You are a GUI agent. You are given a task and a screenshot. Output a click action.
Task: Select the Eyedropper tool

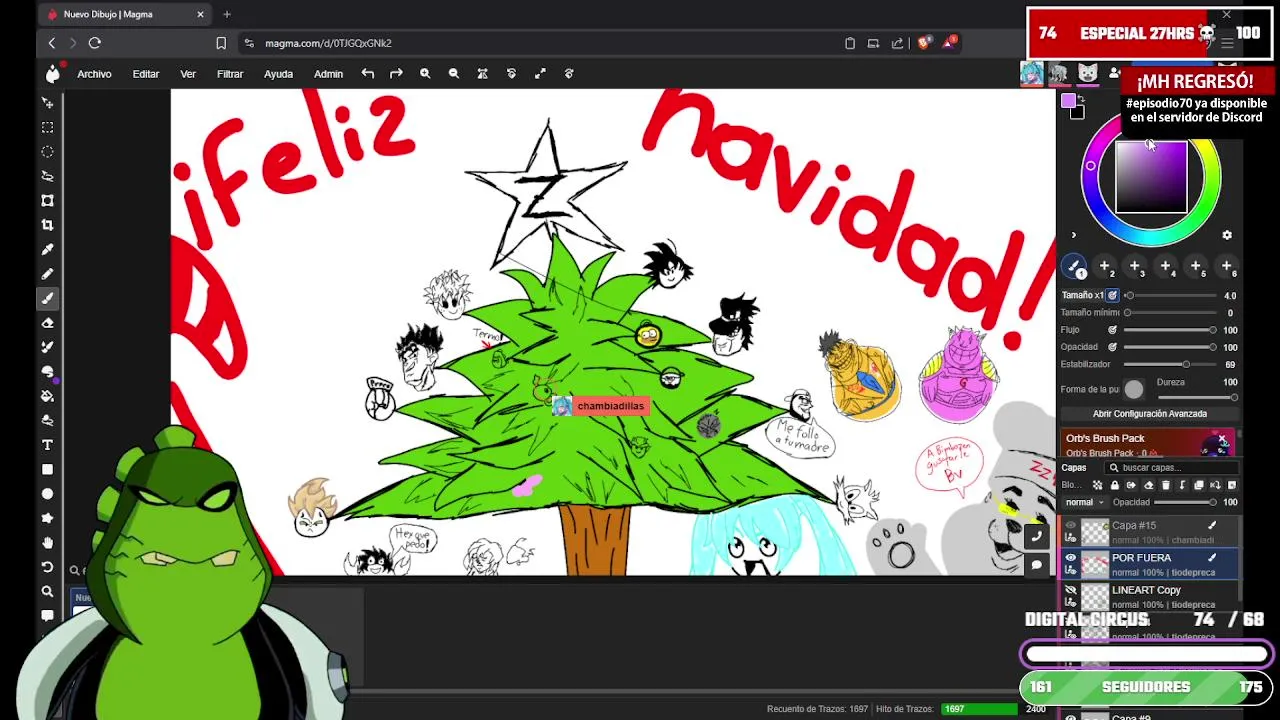click(x=47, y=249)
